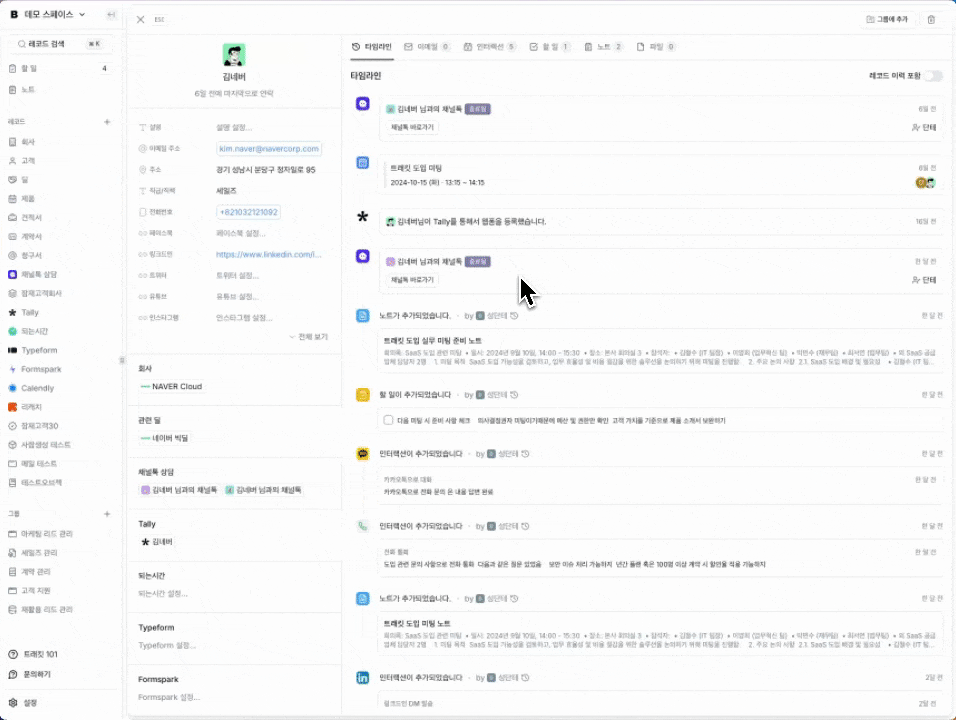
Task: Switch to the 이메일 tab
Action: tap(426, 47)
